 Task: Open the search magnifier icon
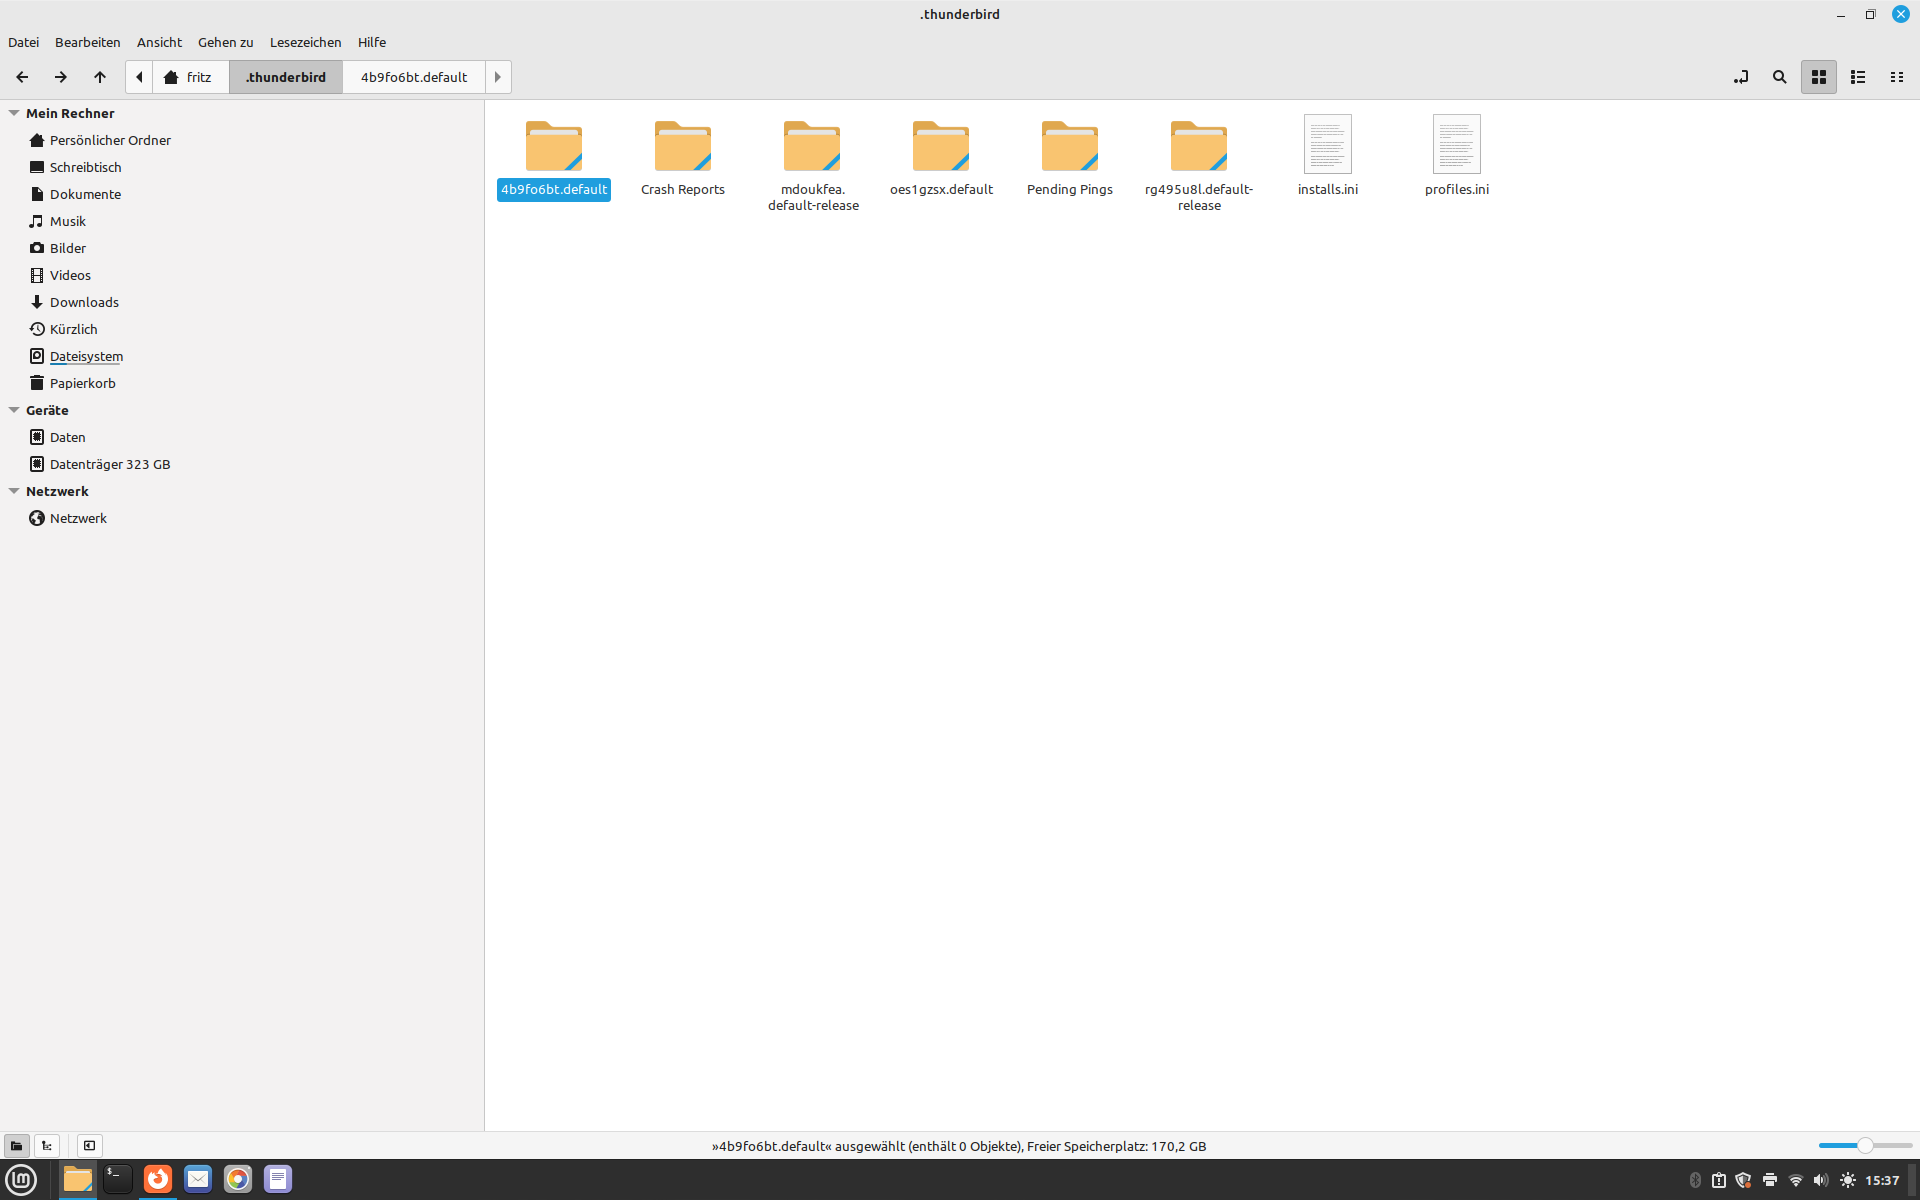pyautogui.click(x=1779, y=77)
